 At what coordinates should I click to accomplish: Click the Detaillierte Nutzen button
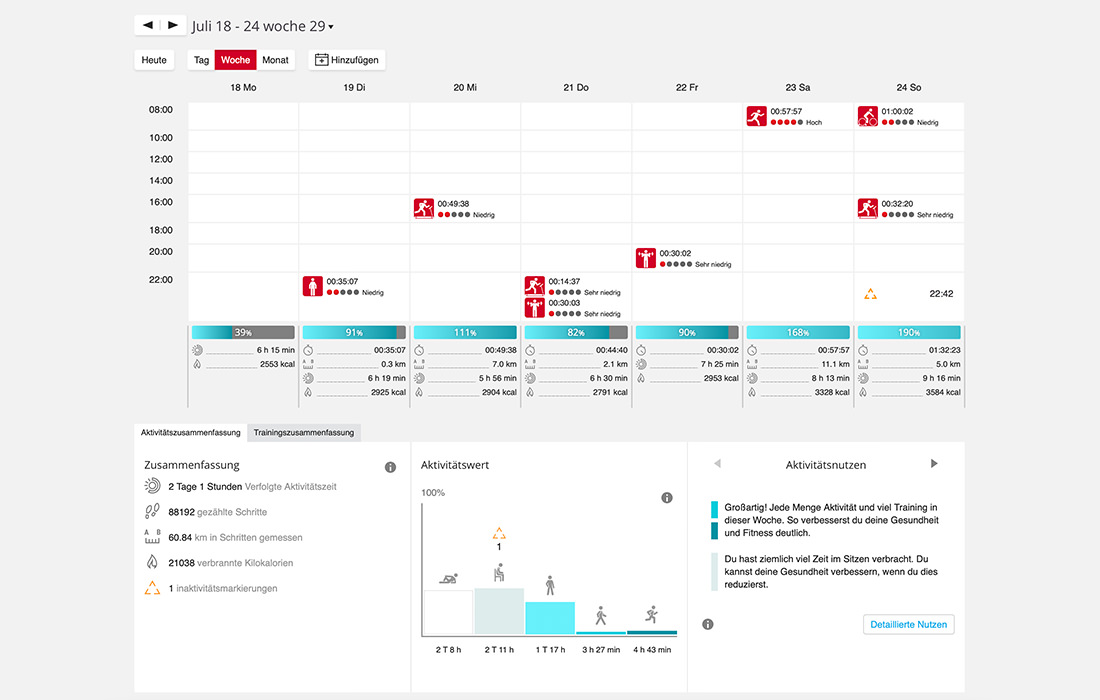click(908, 624)
